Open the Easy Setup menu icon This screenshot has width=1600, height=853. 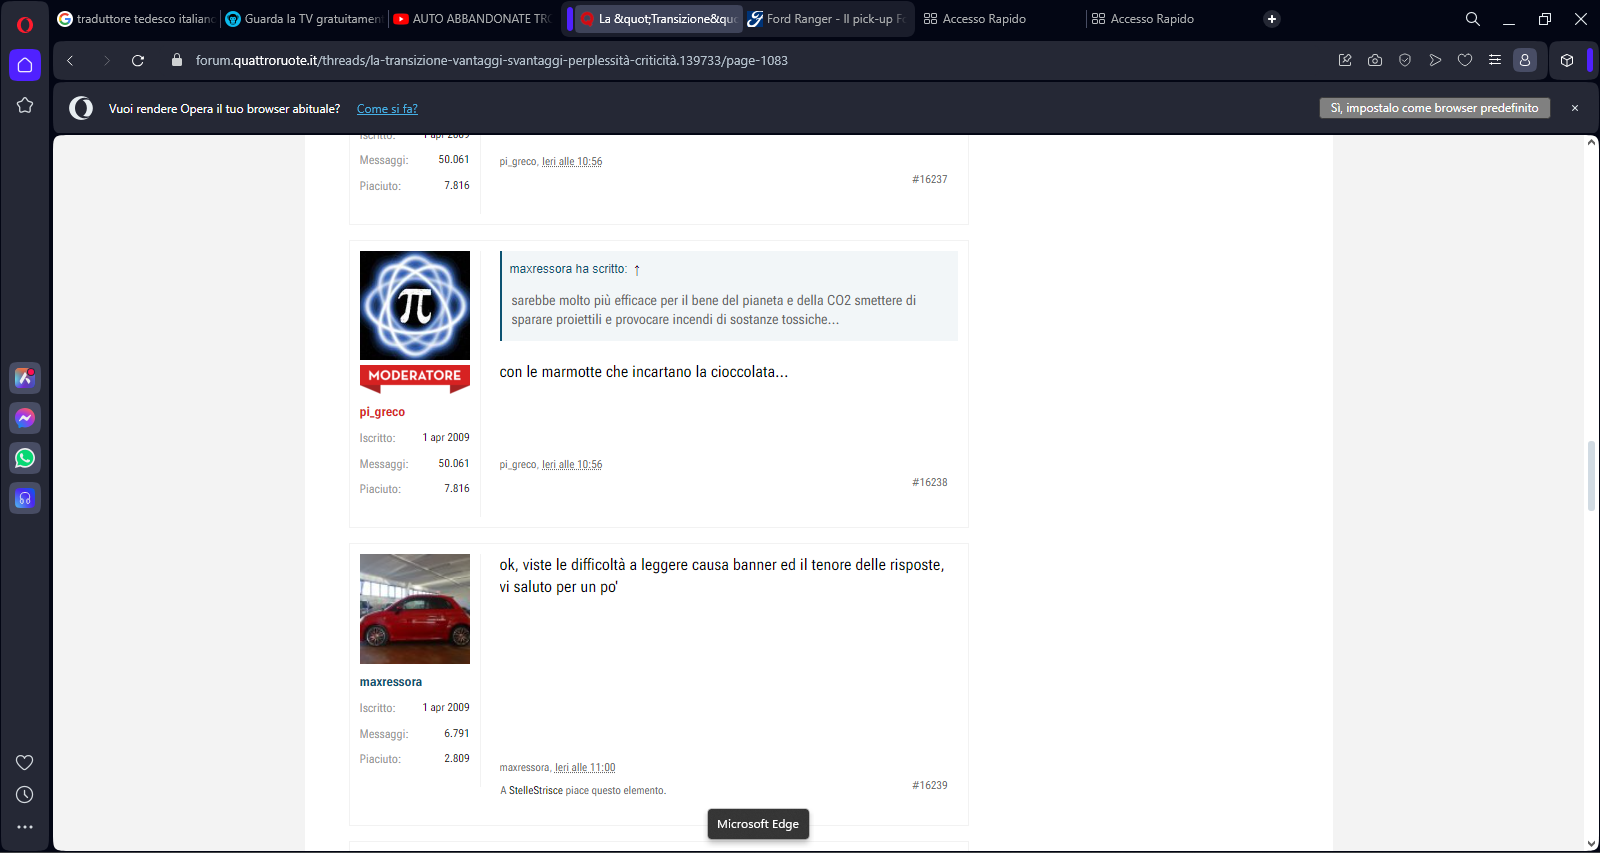[x=1495, y=60]
